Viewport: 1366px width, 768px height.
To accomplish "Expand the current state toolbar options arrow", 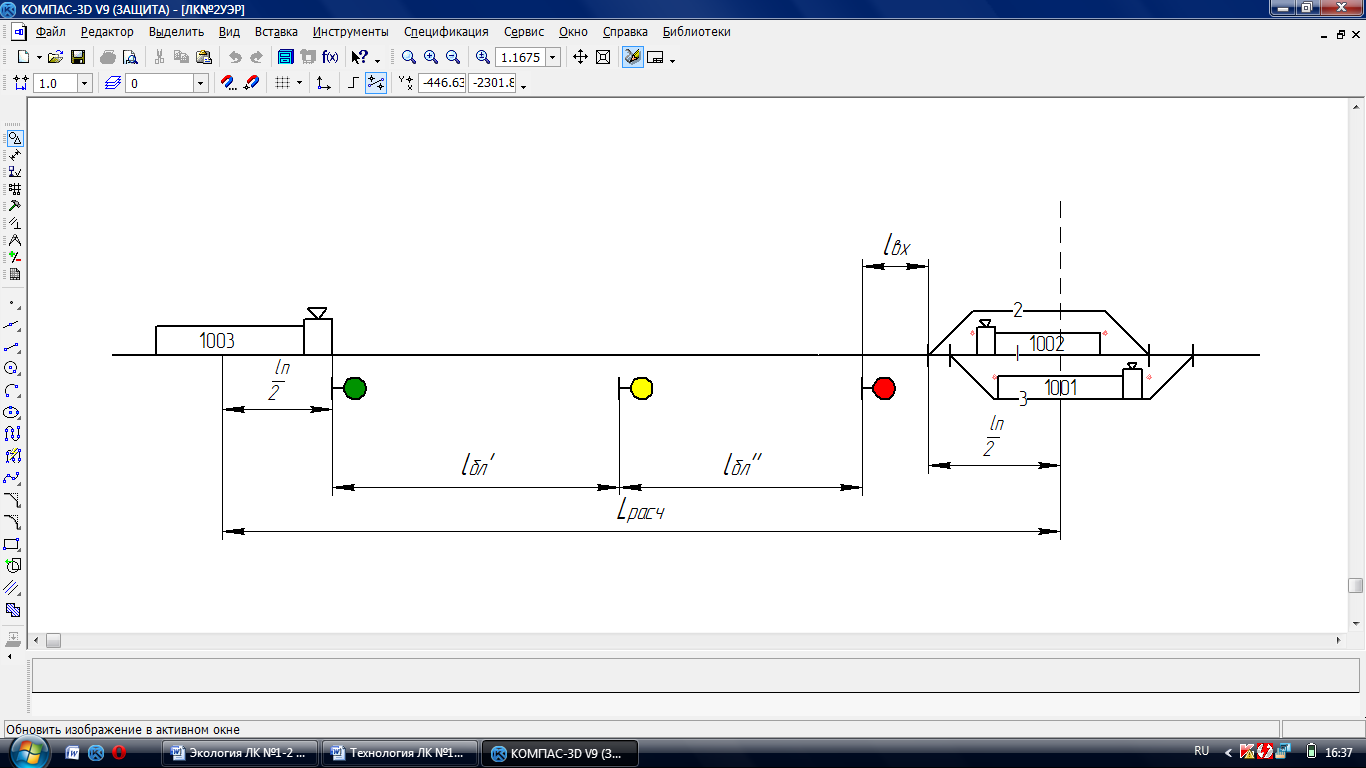I will click(x=524, y=87).
